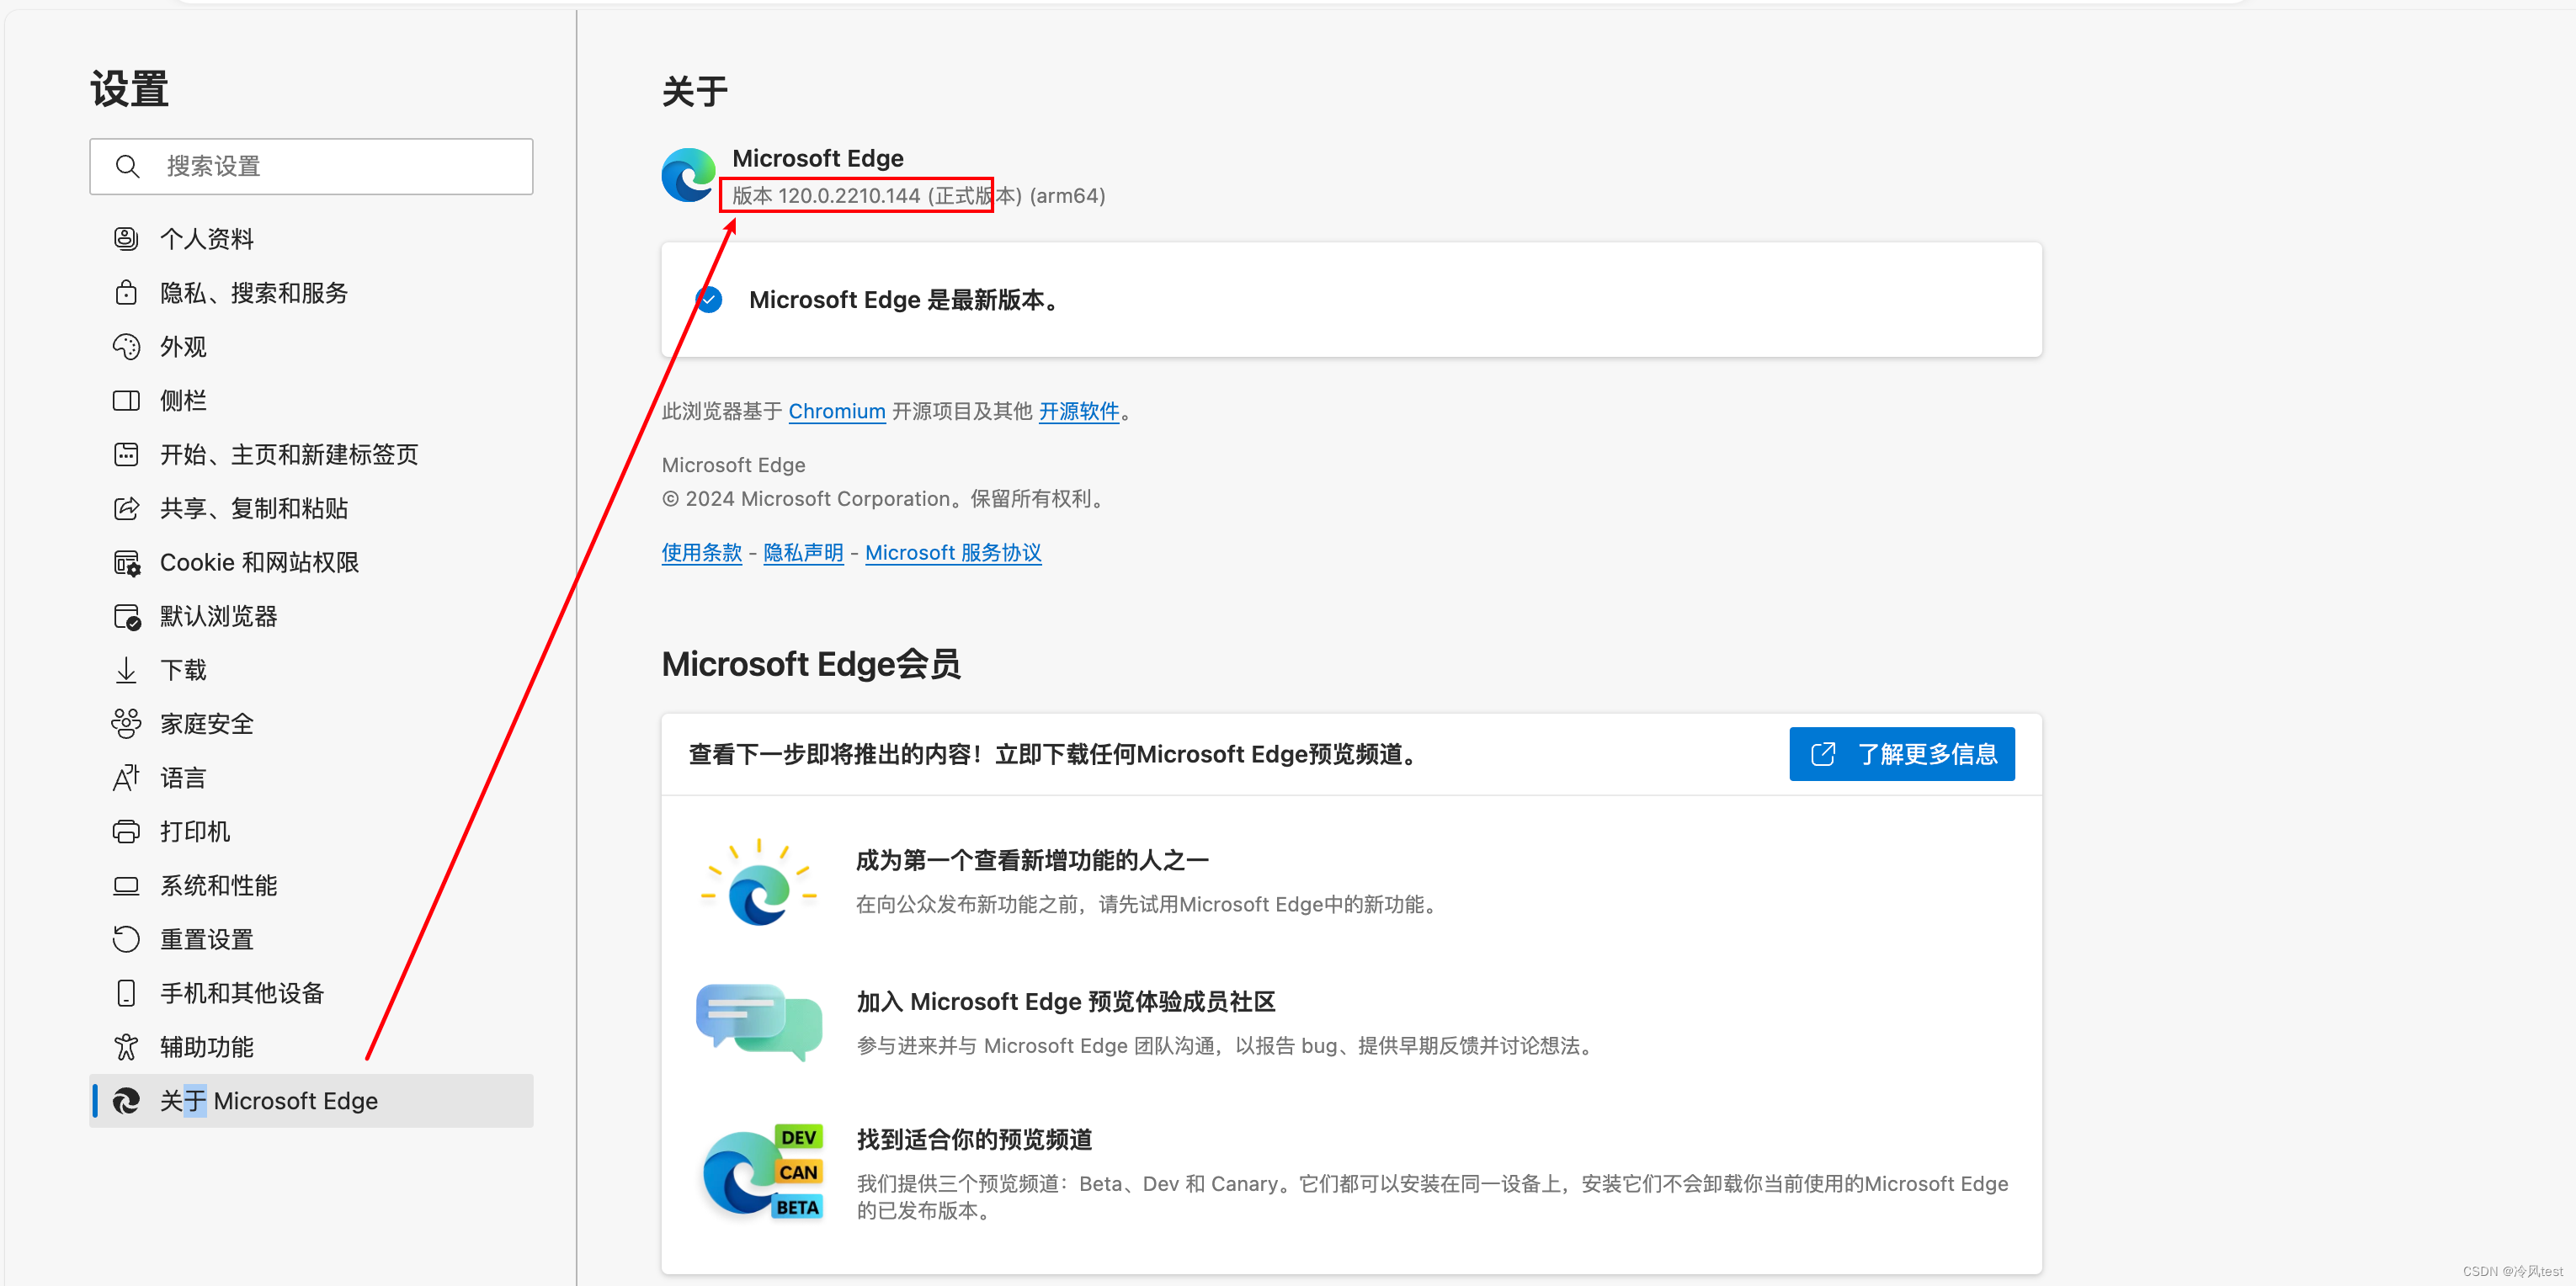Click the 隐私声明 link
The height and width of the screenshot is (1286, 2576).
802,553
